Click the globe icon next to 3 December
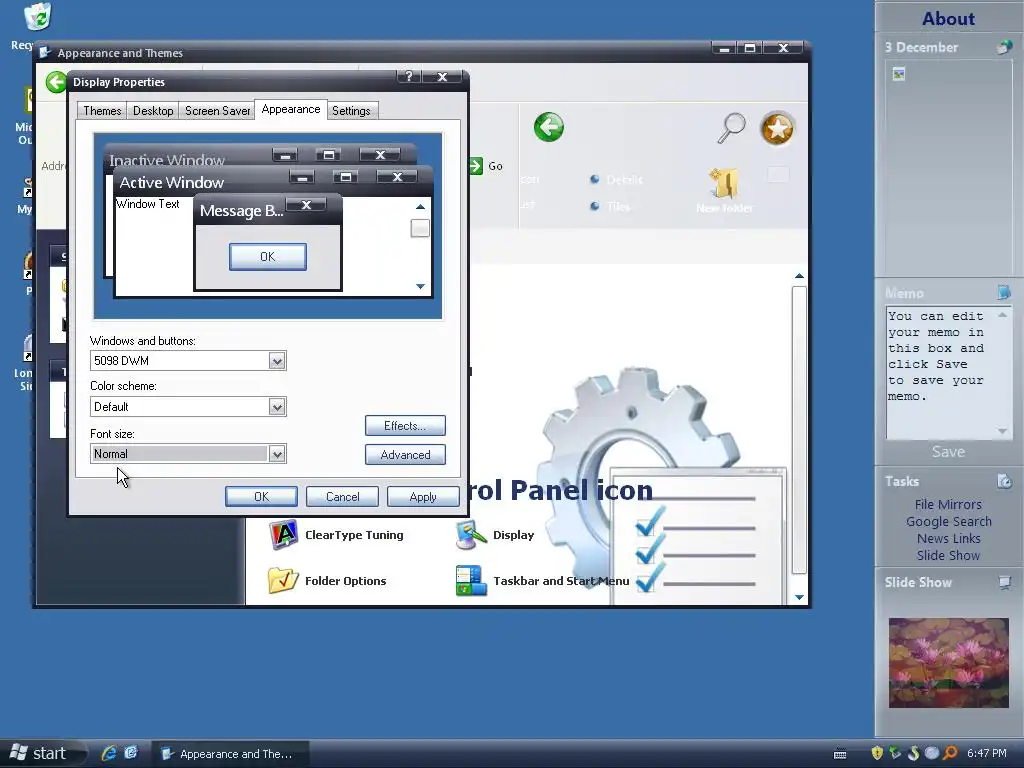 (1004, 47)
